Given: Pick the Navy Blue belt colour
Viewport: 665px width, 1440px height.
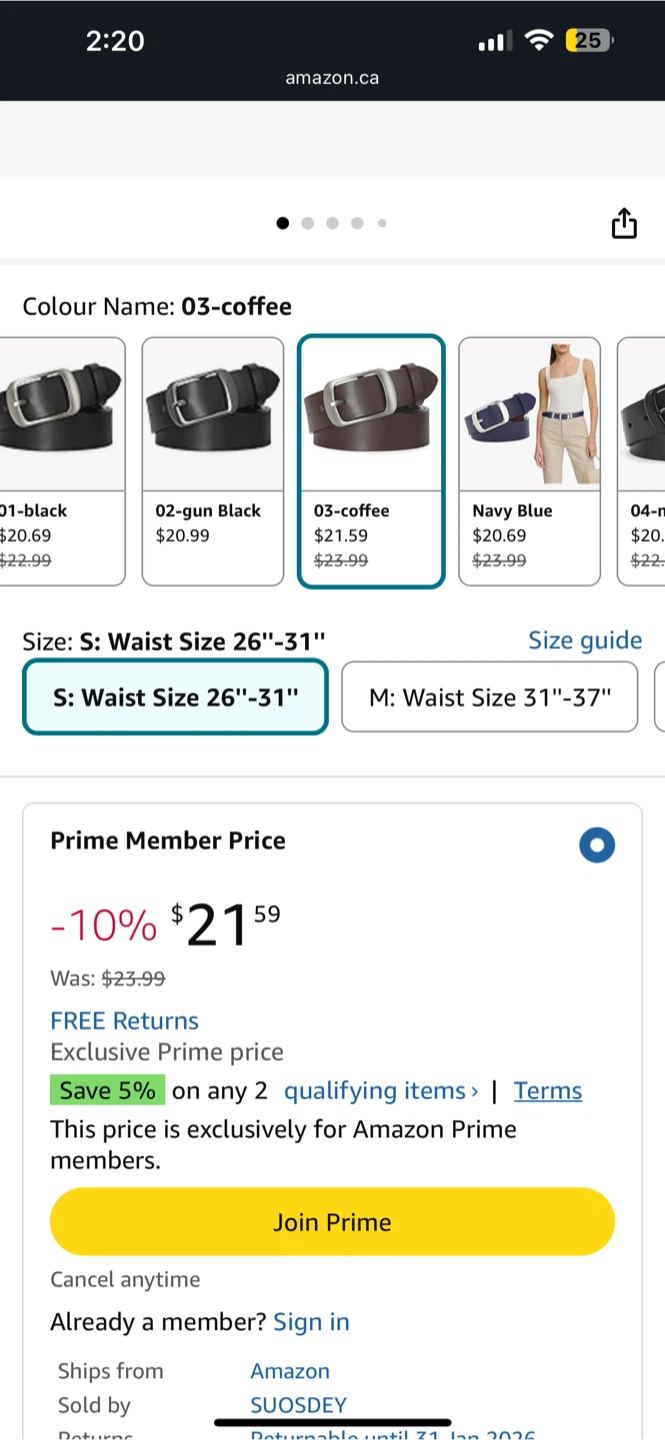Looking at the screenshot, I should (529, 460).
